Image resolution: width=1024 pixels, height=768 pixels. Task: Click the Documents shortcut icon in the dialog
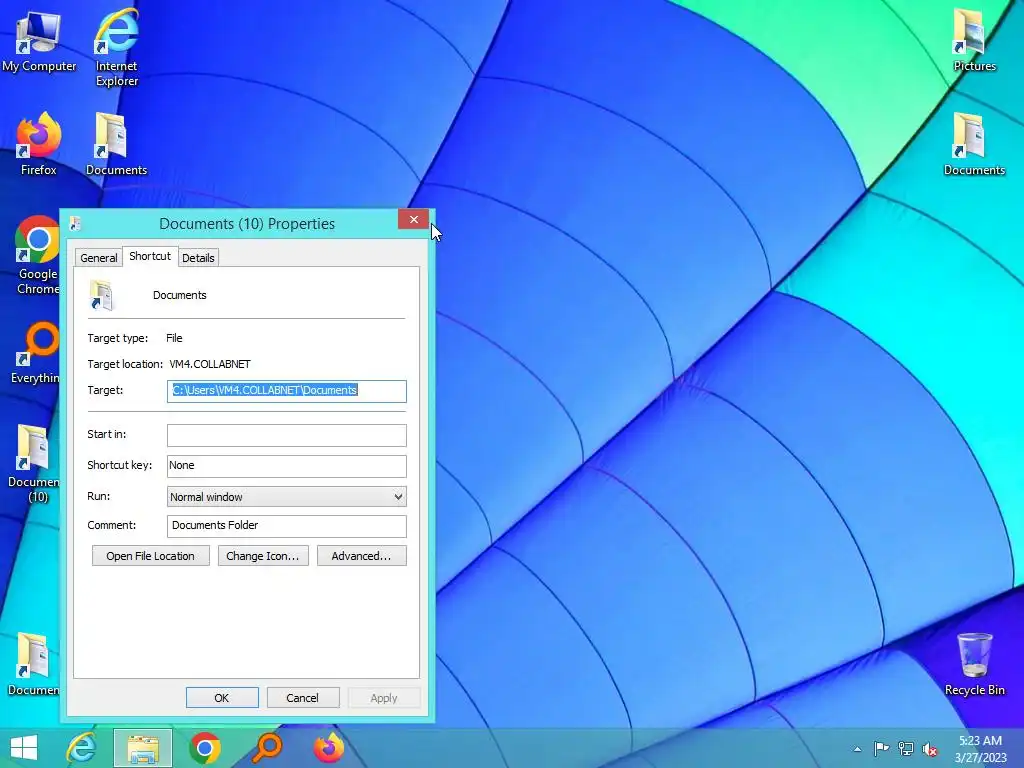pyautogui.click(x=102, y=295)
